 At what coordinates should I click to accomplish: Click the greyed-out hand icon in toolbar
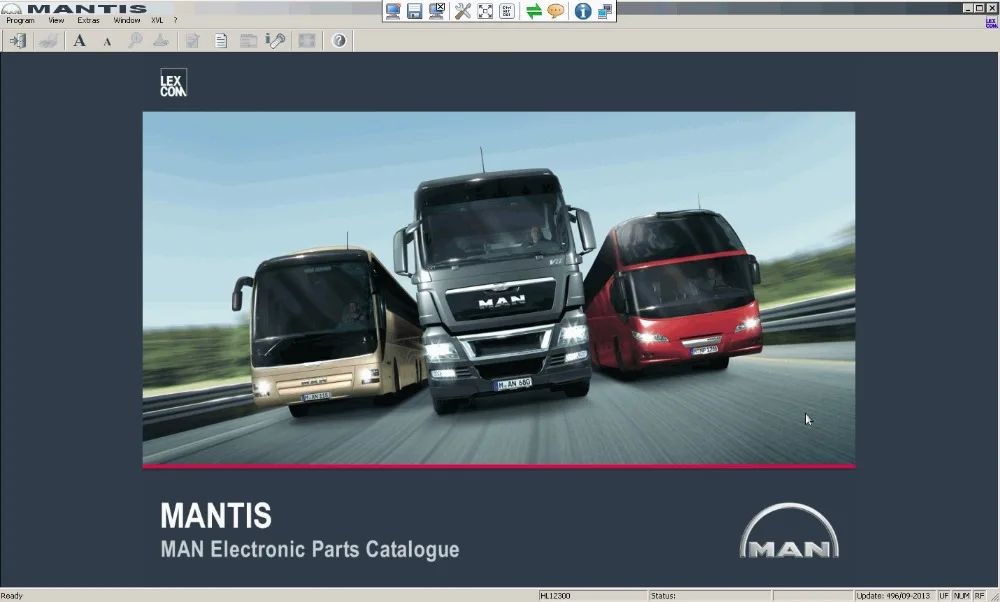48,41
